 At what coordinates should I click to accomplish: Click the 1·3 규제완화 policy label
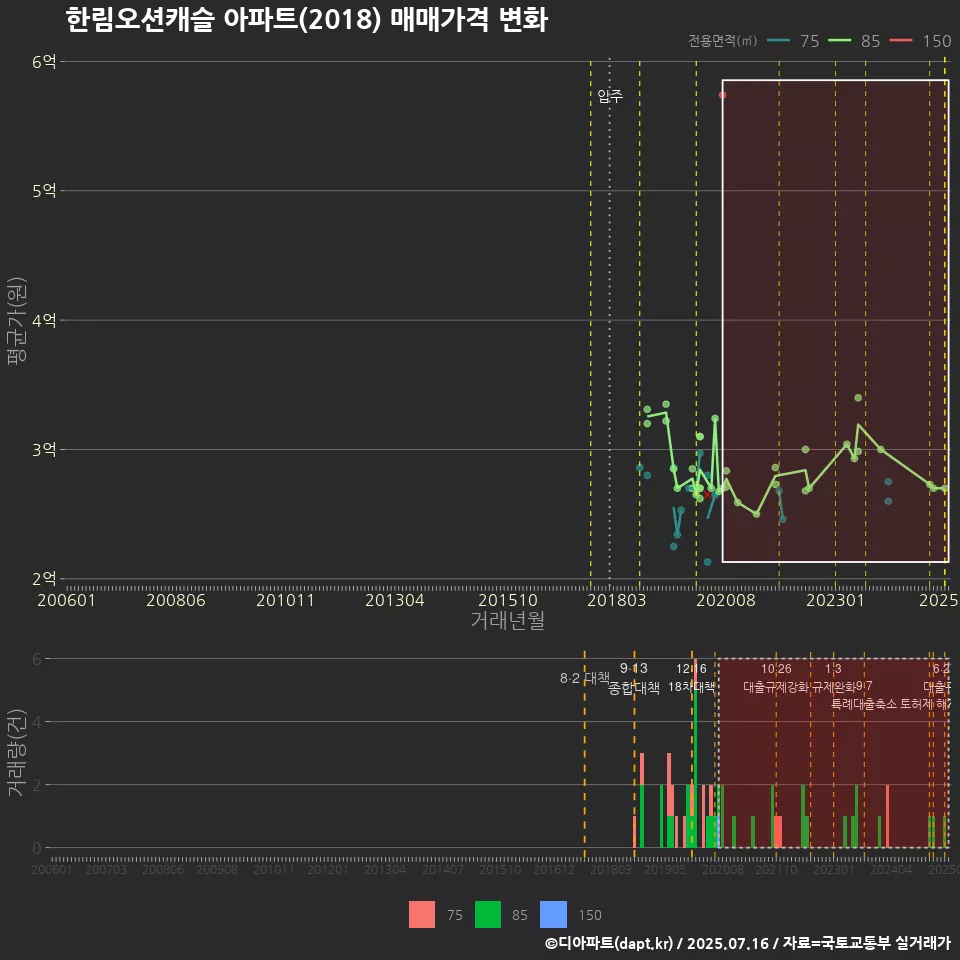click(x=833, y=678)
